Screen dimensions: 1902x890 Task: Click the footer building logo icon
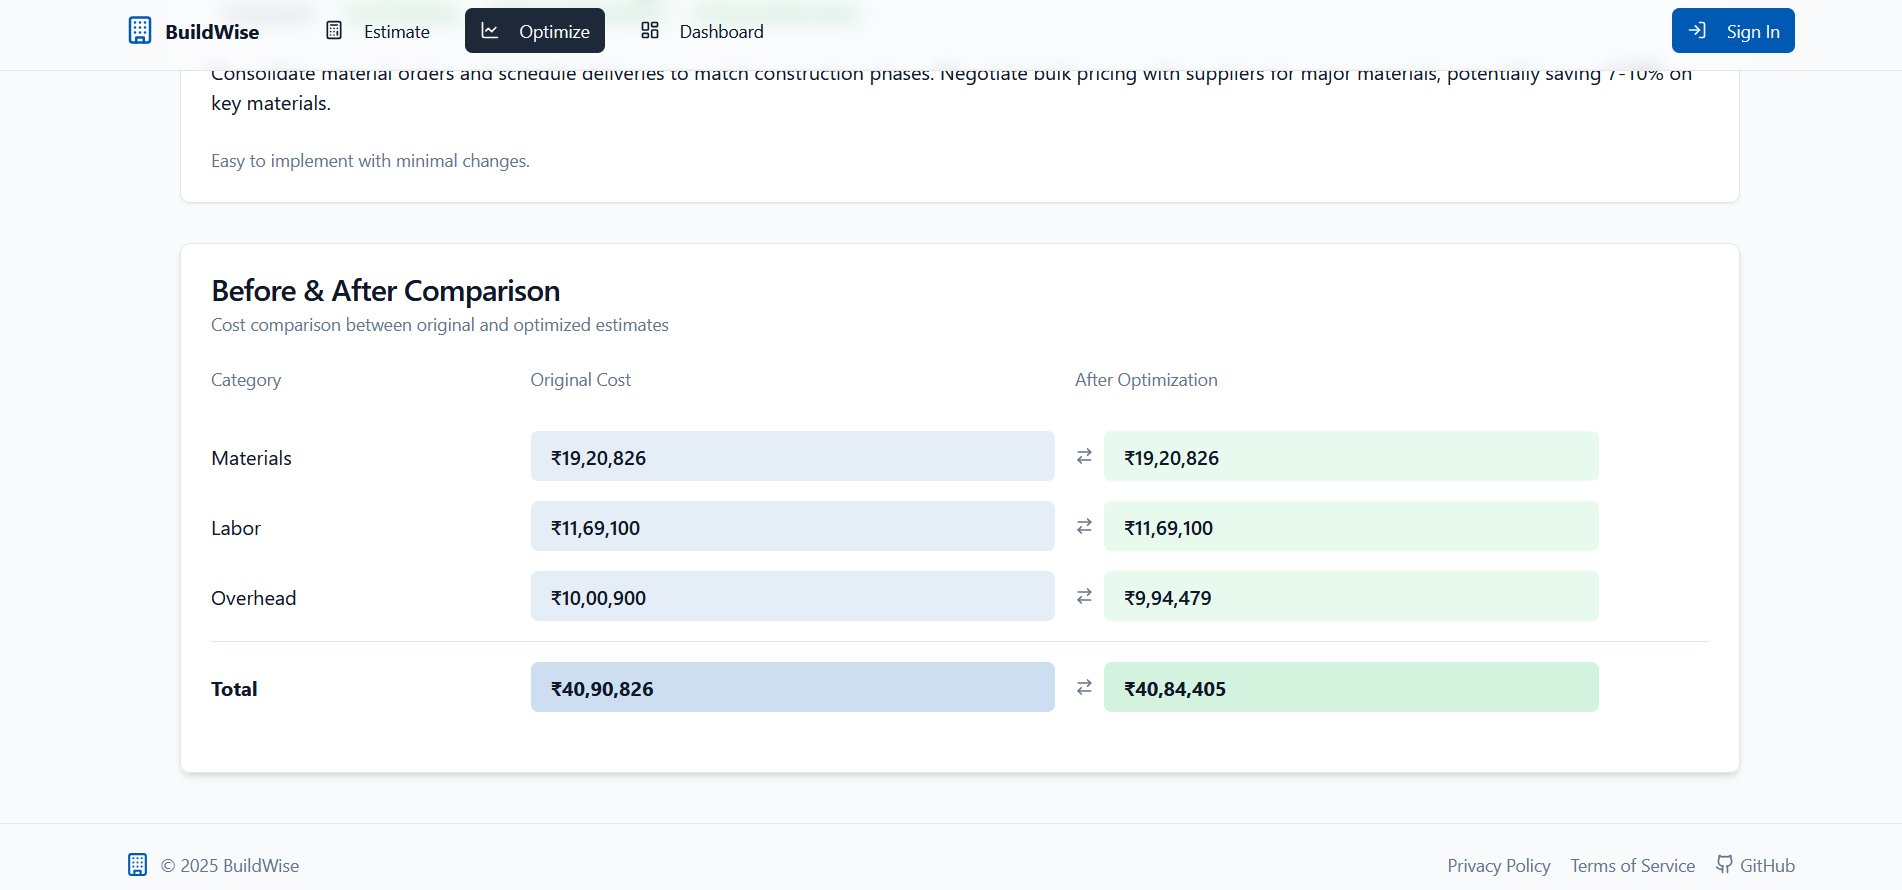coord(138,865)
